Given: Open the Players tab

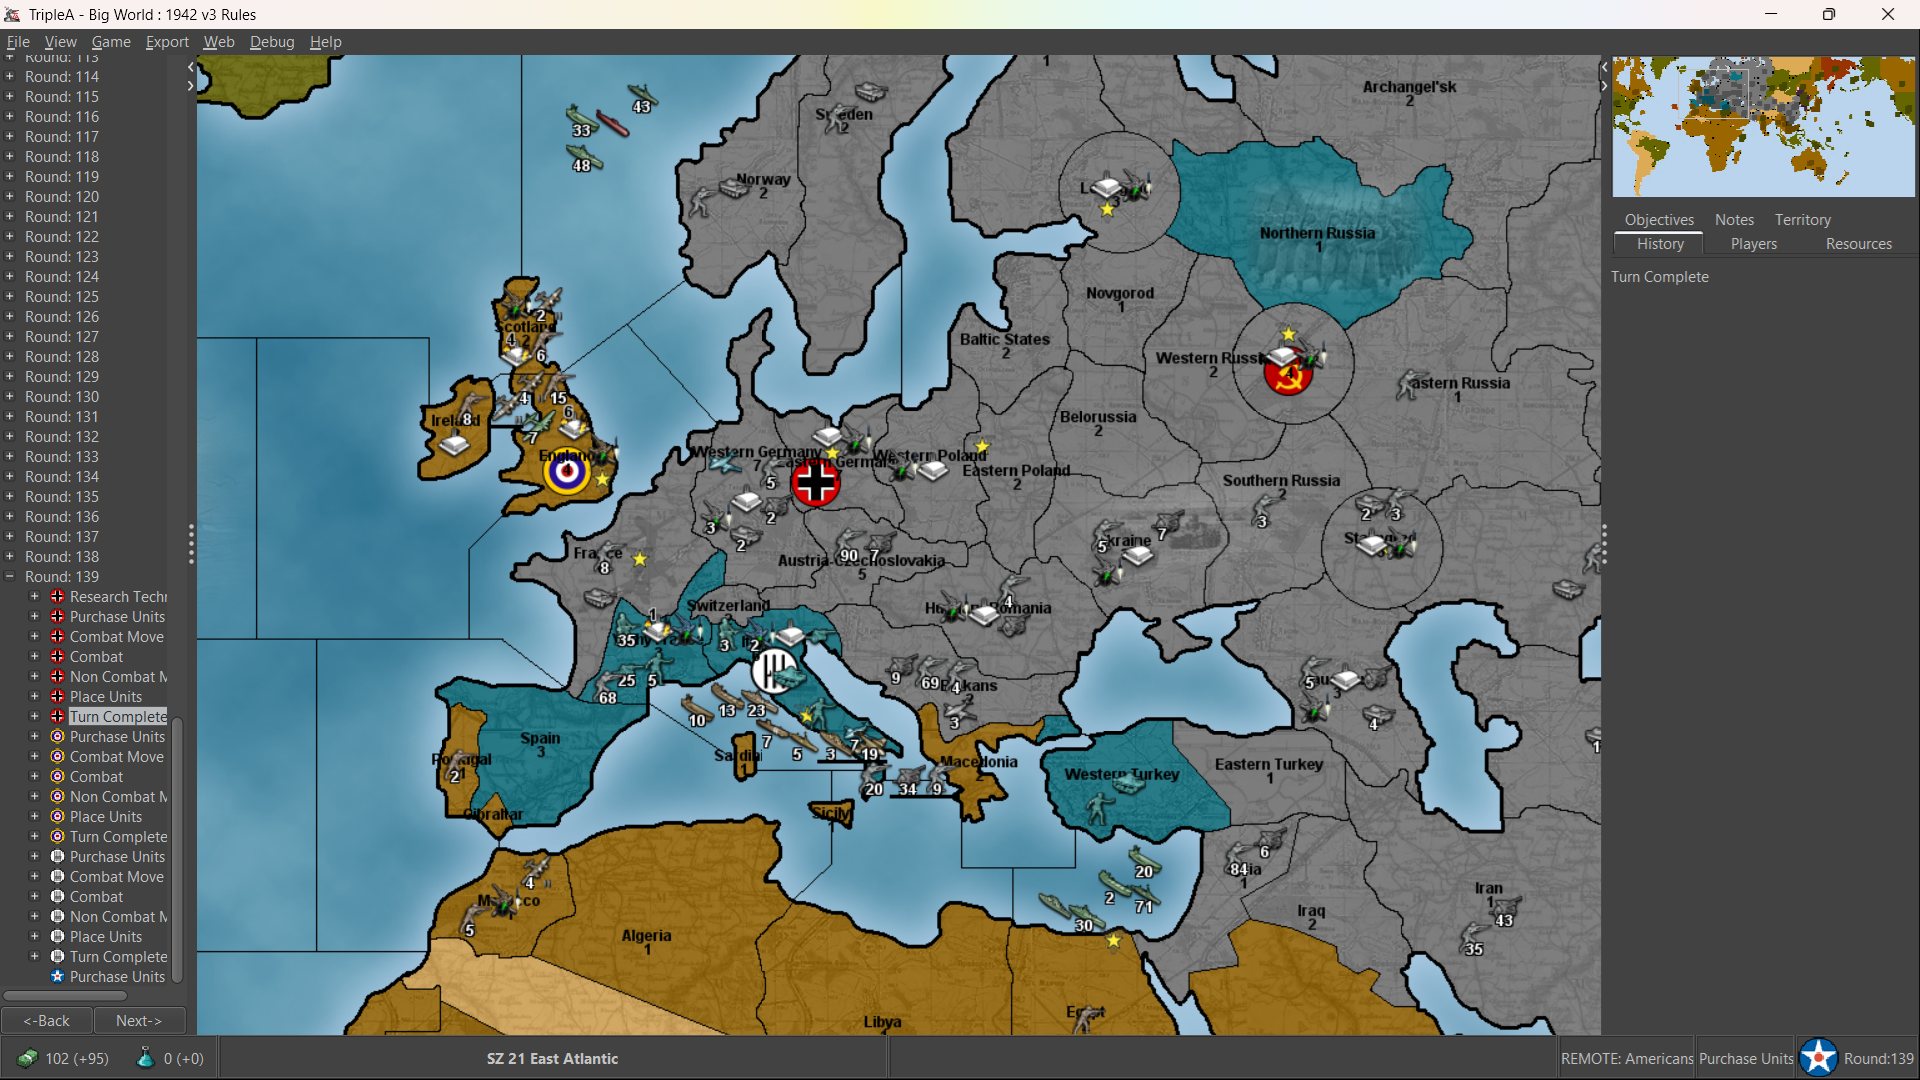Looking at the screenshot, I should pyautogui.click(x=1753, y=244).
